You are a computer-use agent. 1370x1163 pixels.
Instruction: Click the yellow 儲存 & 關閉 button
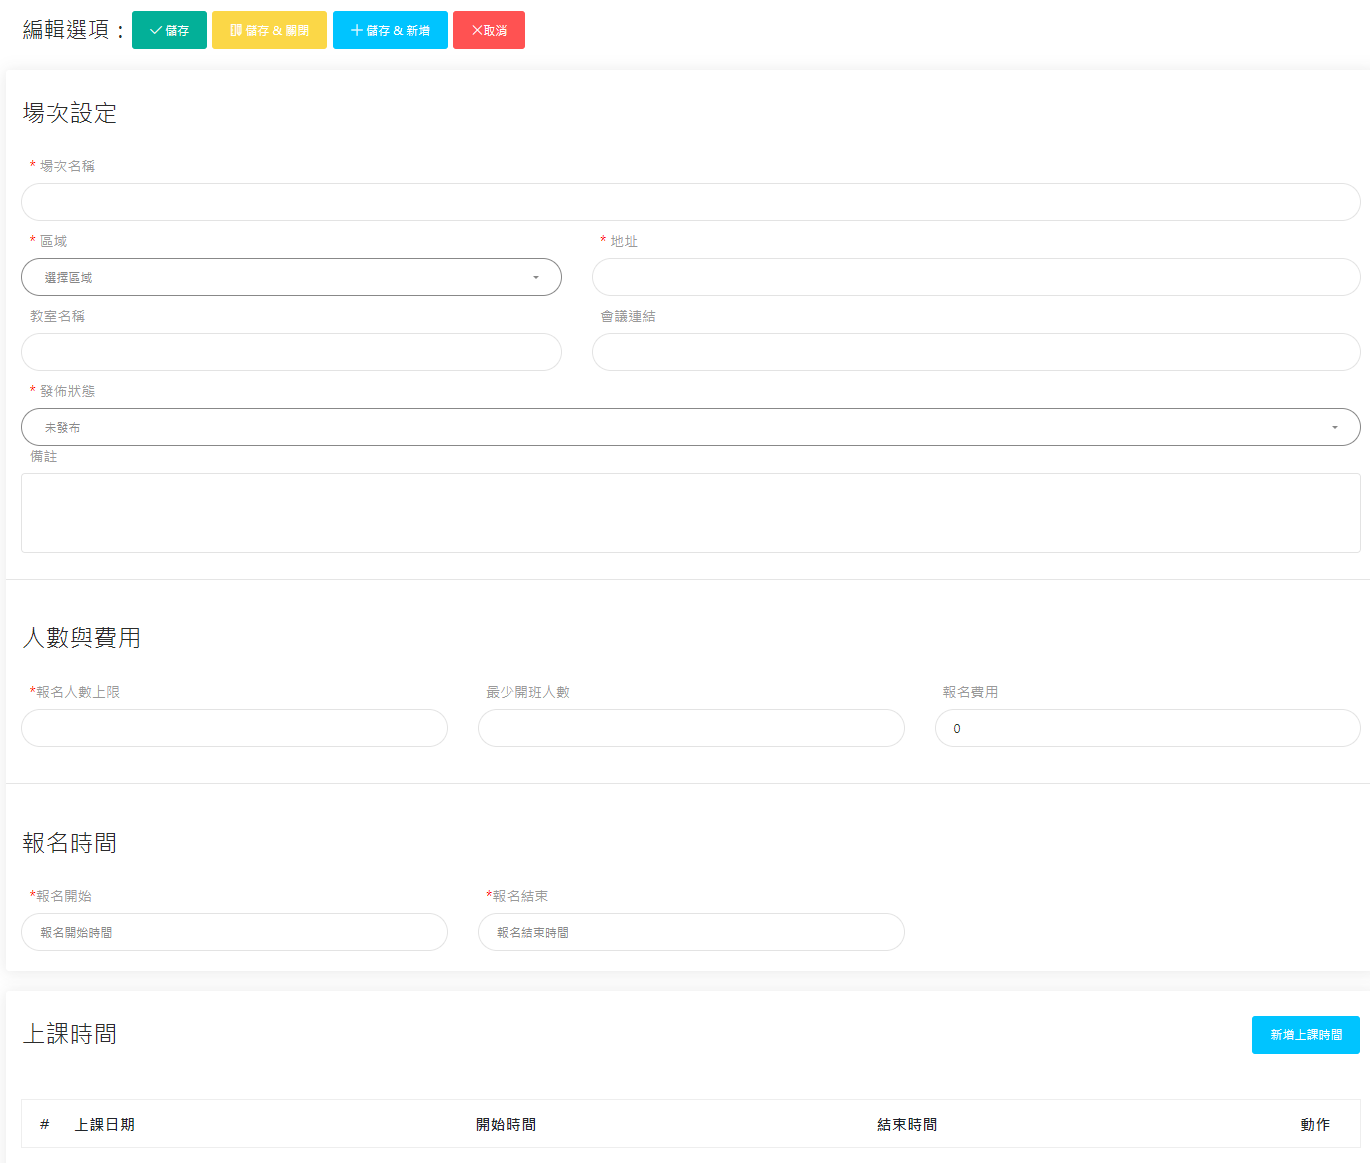(x=269, y=30)
